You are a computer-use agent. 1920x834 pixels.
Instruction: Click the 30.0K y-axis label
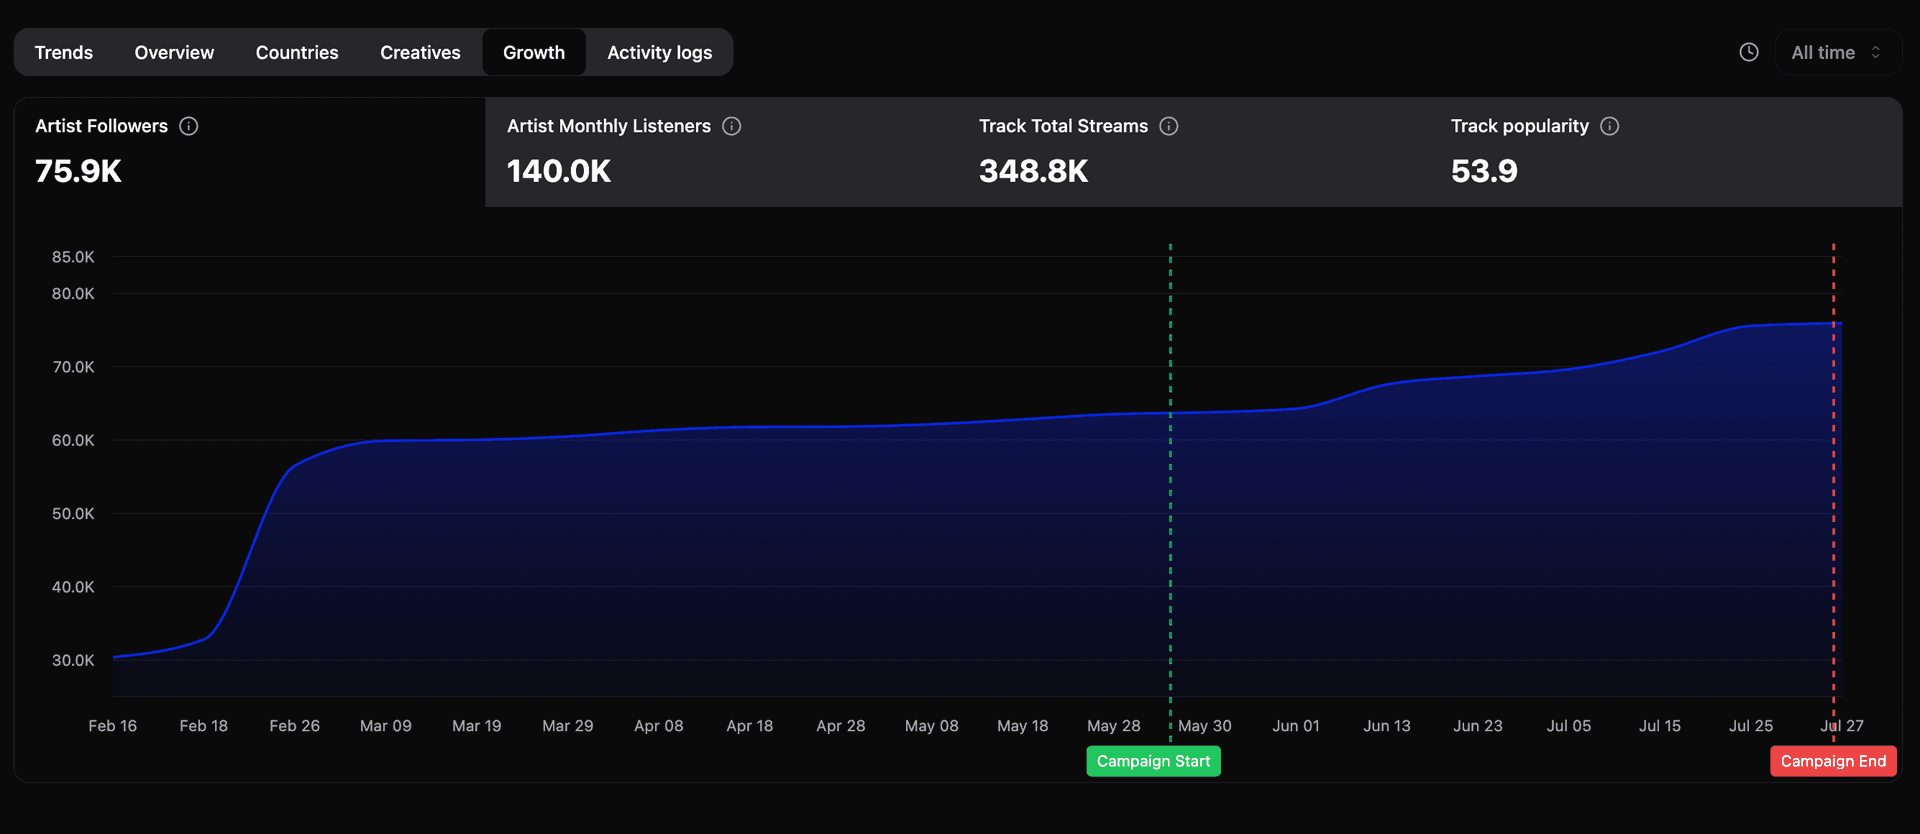pos(73,660)
